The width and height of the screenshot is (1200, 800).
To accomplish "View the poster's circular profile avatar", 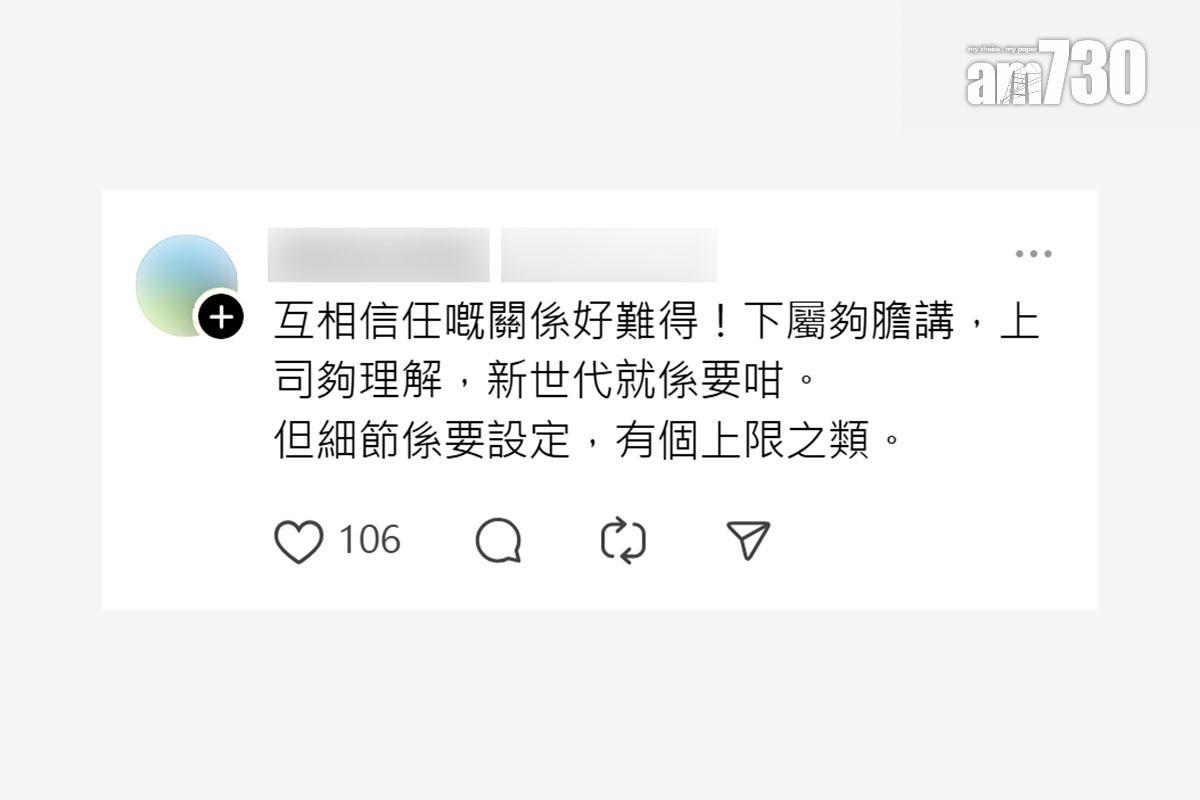I will point(186,285).
